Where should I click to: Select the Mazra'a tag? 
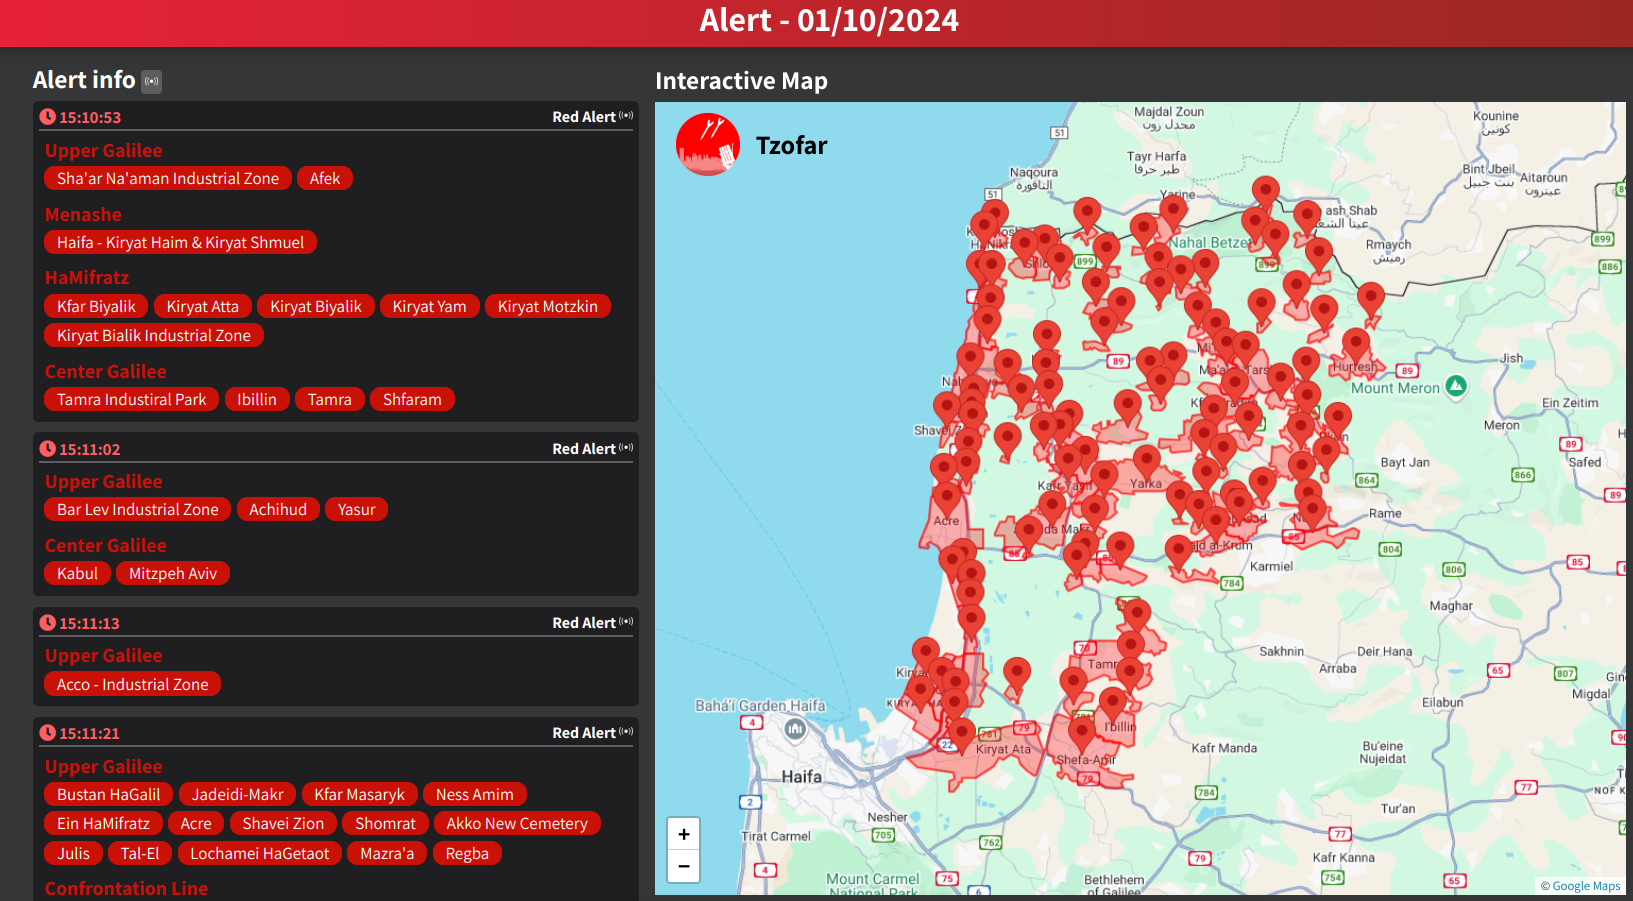[387, 853]
